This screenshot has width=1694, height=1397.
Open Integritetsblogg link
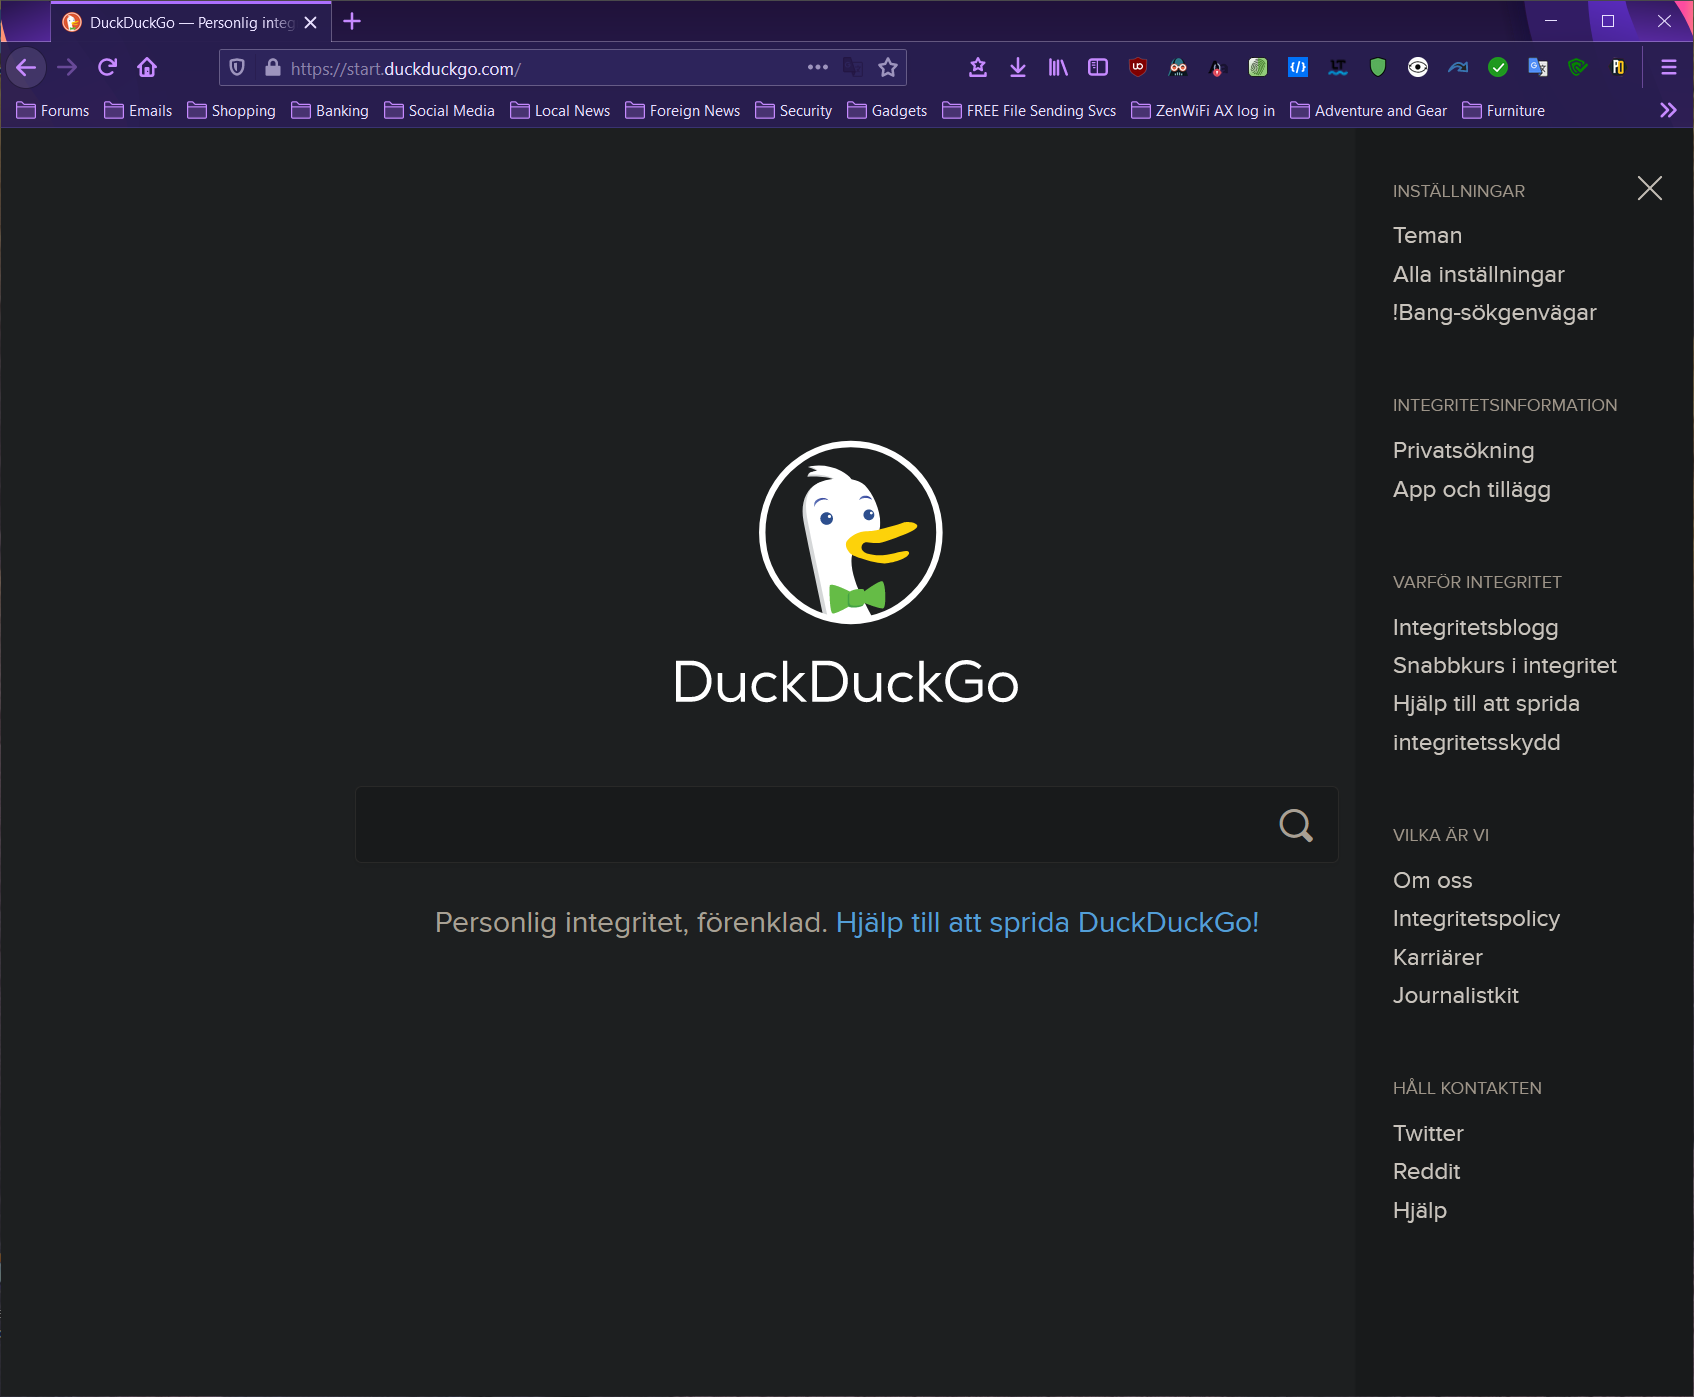point(1475,628)
